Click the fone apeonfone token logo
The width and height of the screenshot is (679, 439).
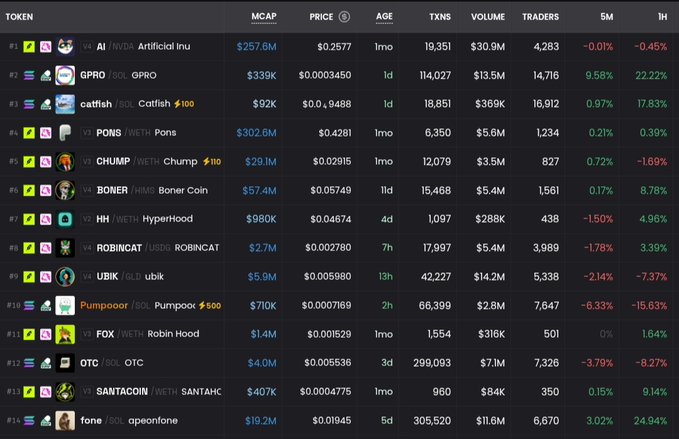click(x=65, y=420)
